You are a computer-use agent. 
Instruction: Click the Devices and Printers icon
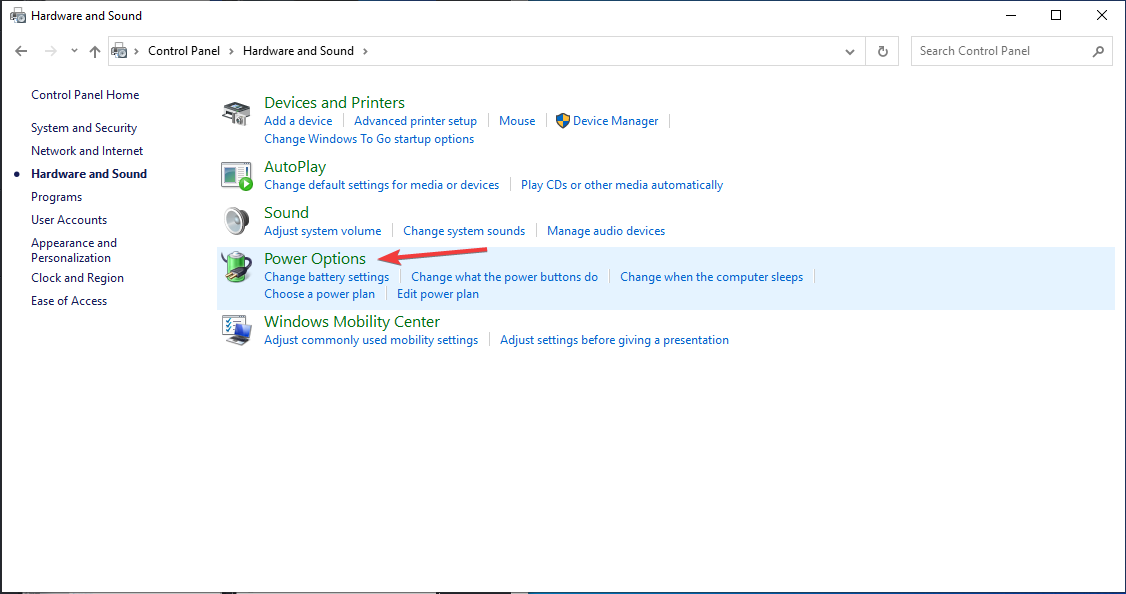pos(236,112)
